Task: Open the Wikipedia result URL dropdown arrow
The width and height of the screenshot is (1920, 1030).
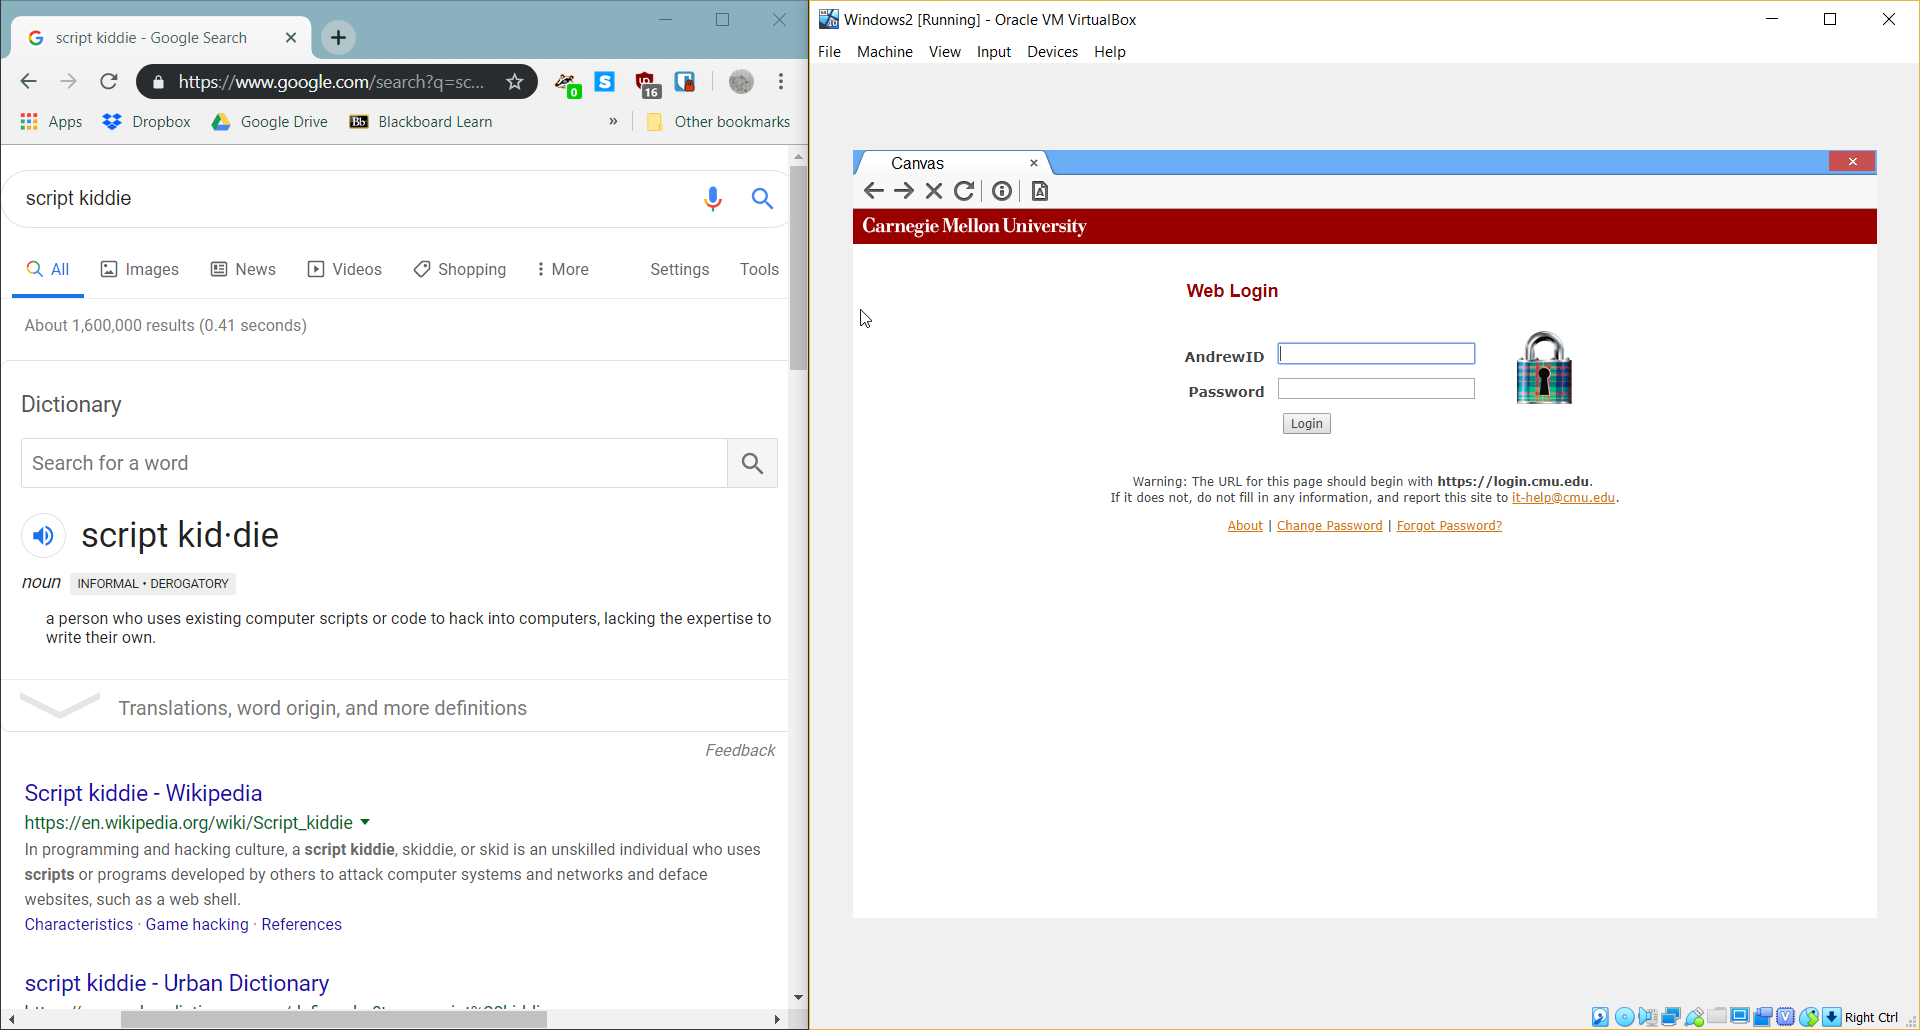Action: 365,822
